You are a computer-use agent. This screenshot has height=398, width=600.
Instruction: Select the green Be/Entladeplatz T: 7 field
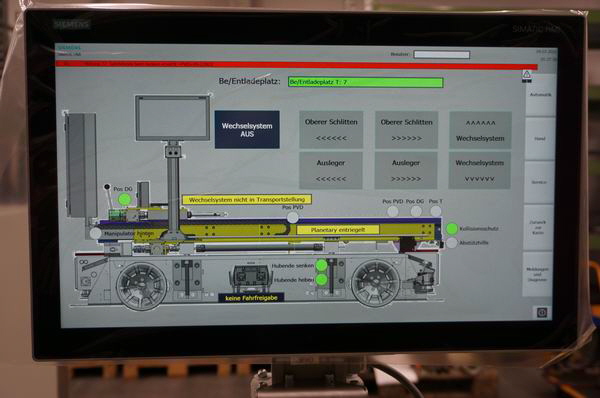click(x=365, y=82)
